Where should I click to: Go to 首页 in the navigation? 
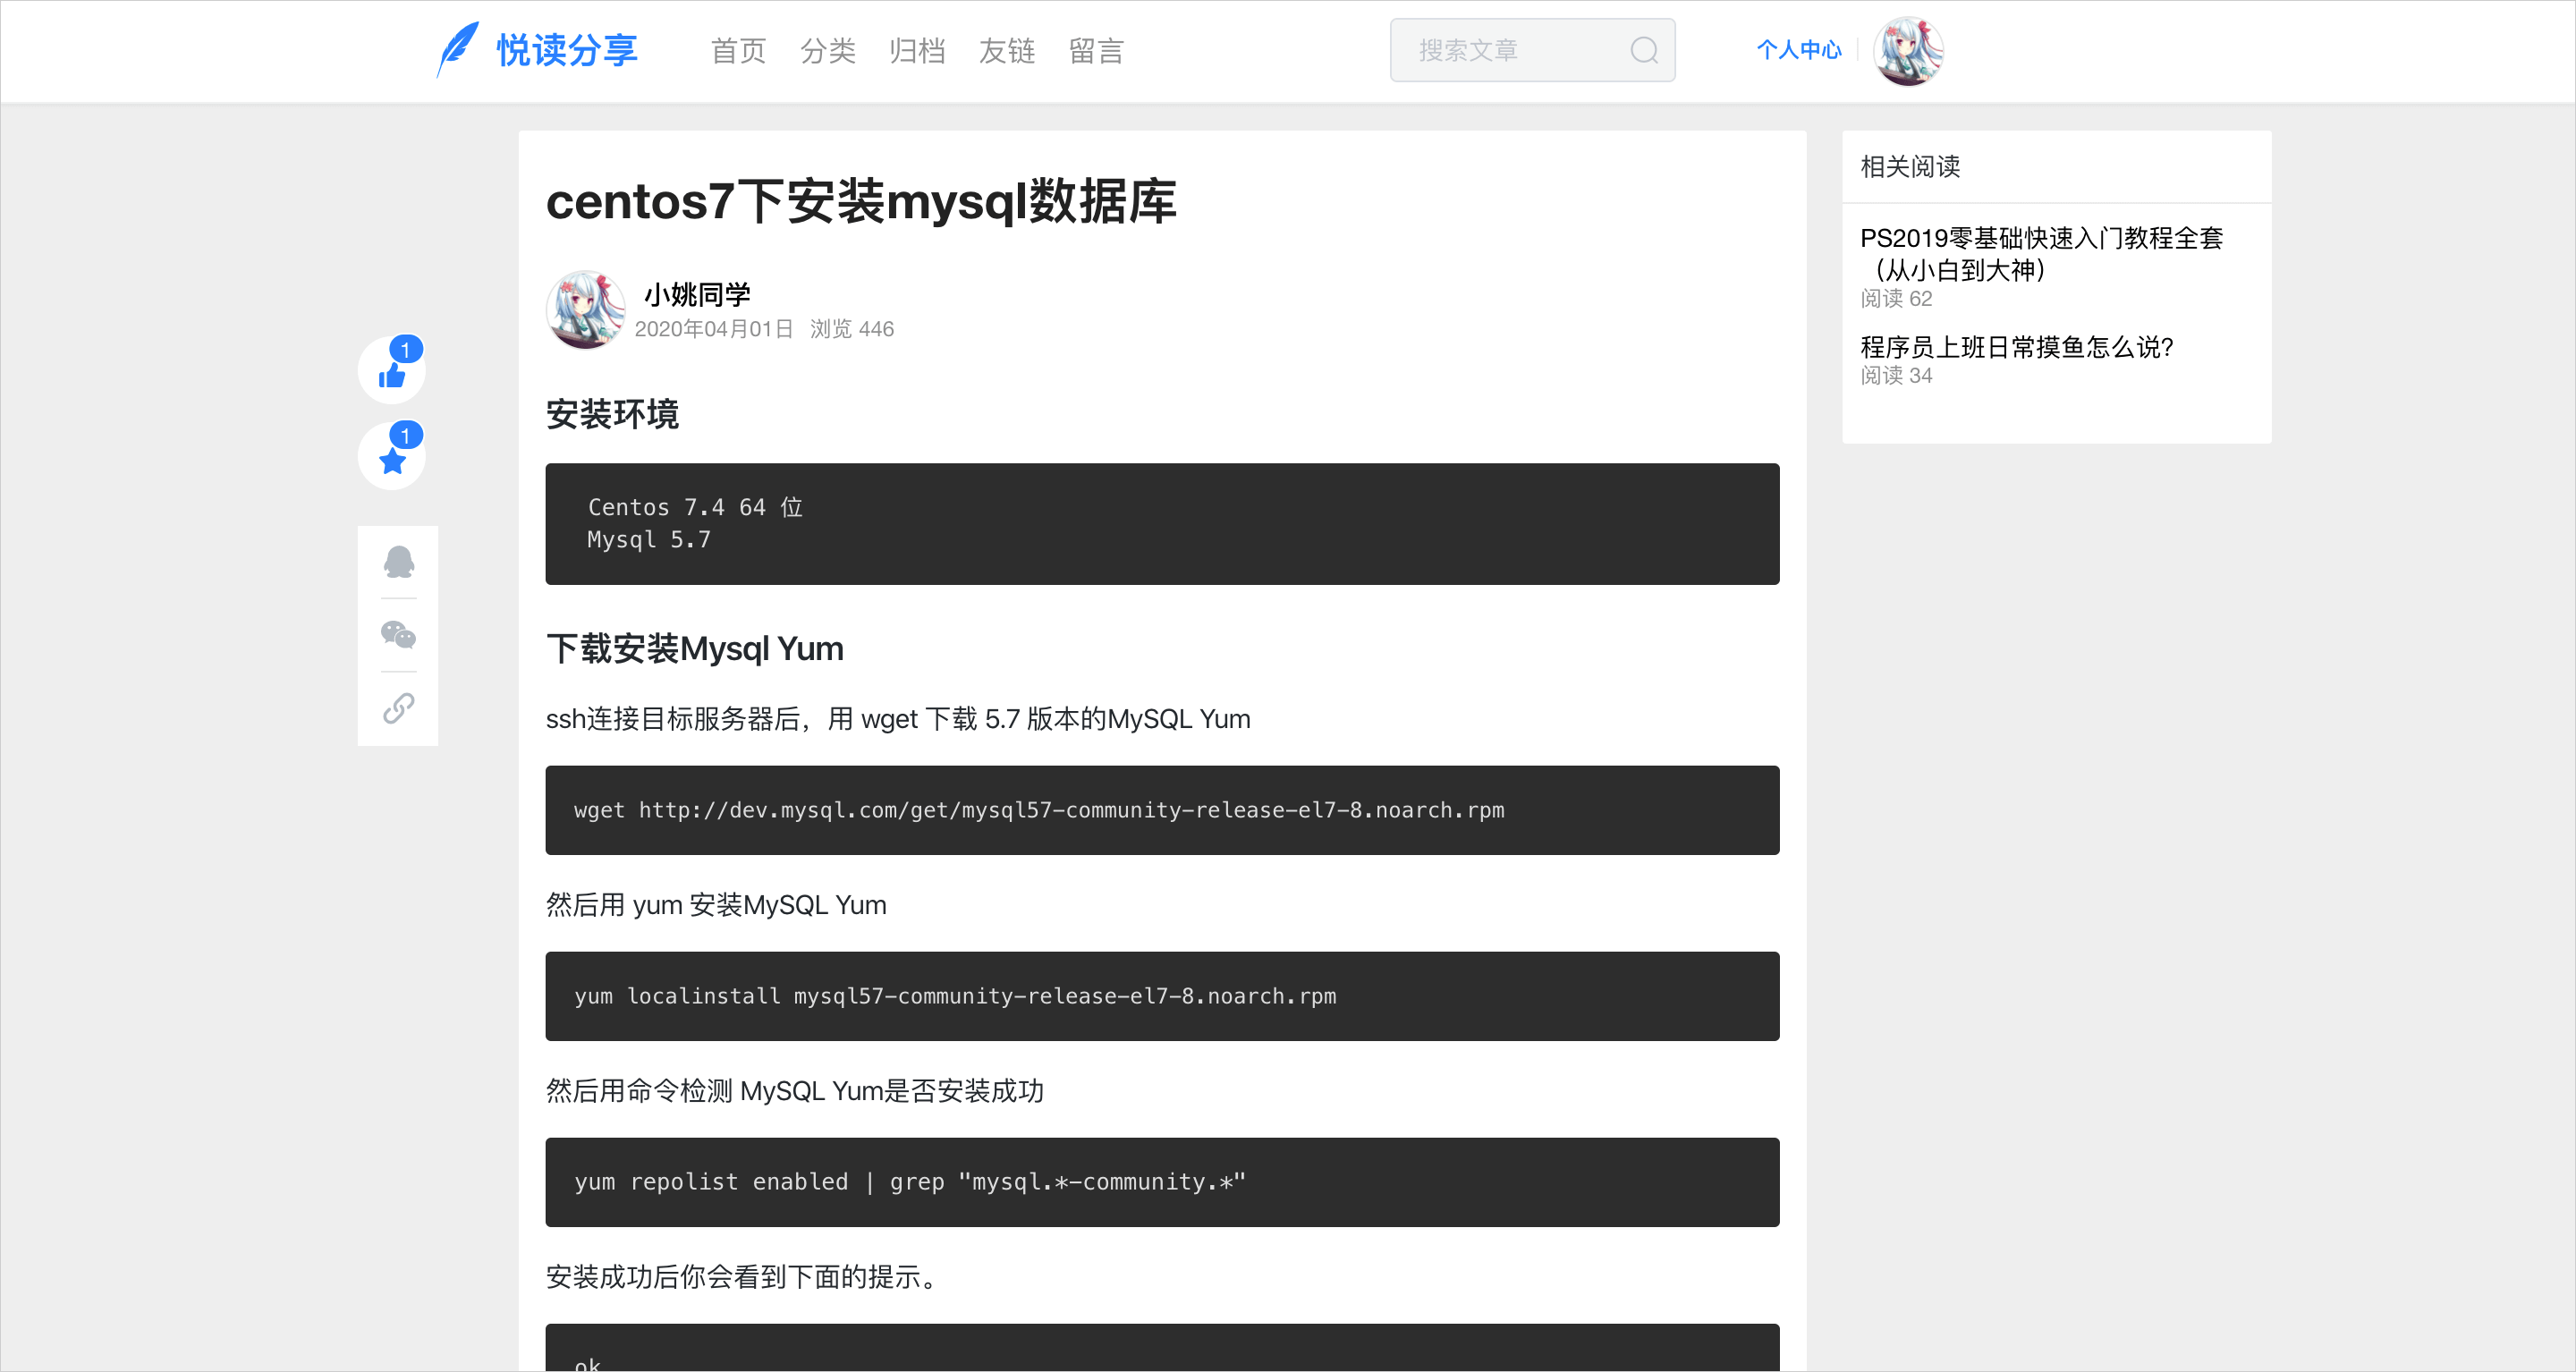click(x=738, y=51)
